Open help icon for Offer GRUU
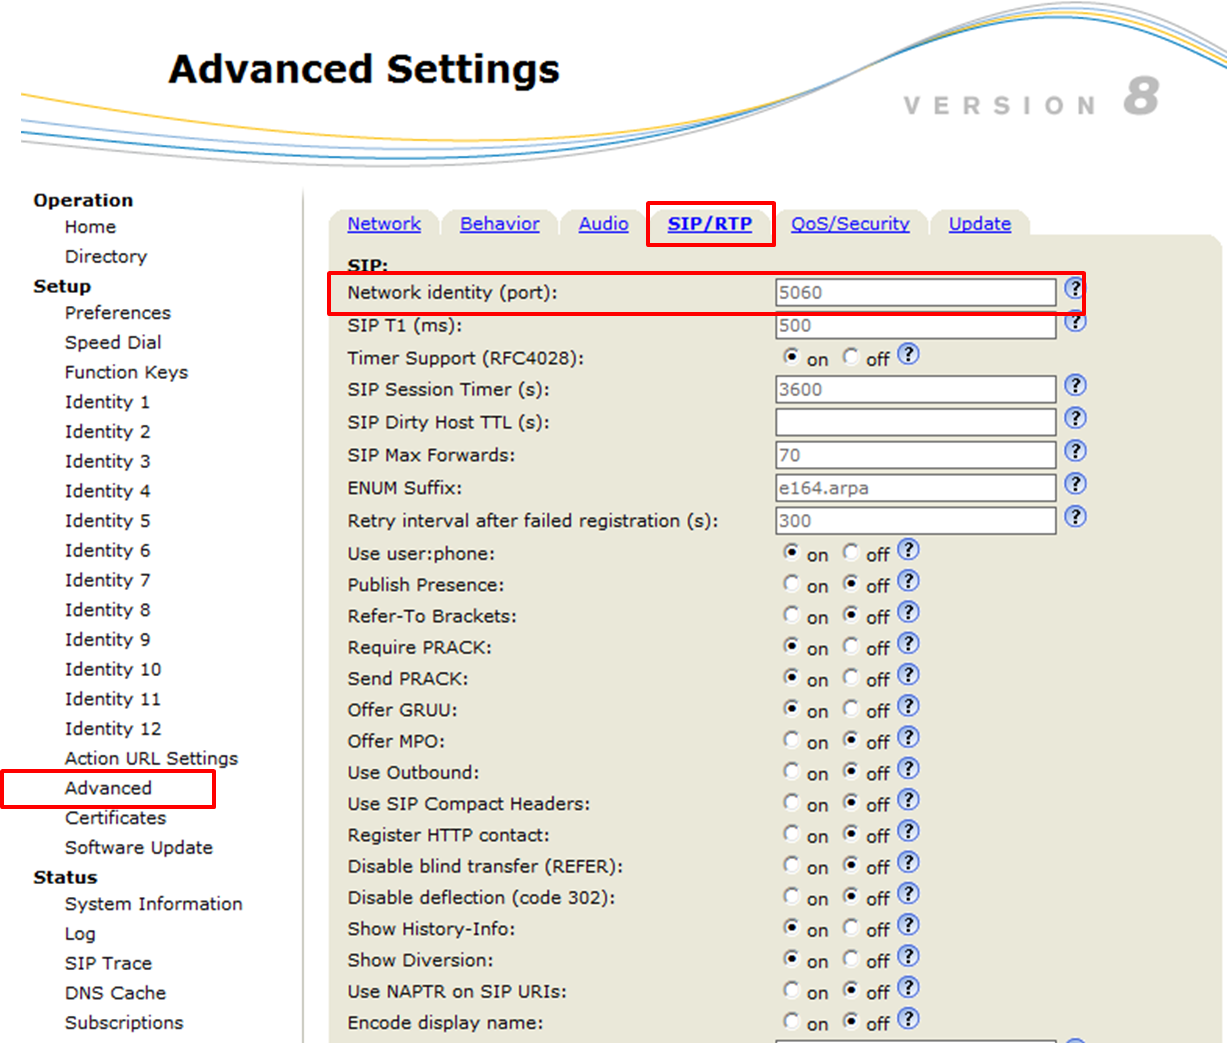The height and width of the screenshot is (1043, 1227). coord(908,706)
